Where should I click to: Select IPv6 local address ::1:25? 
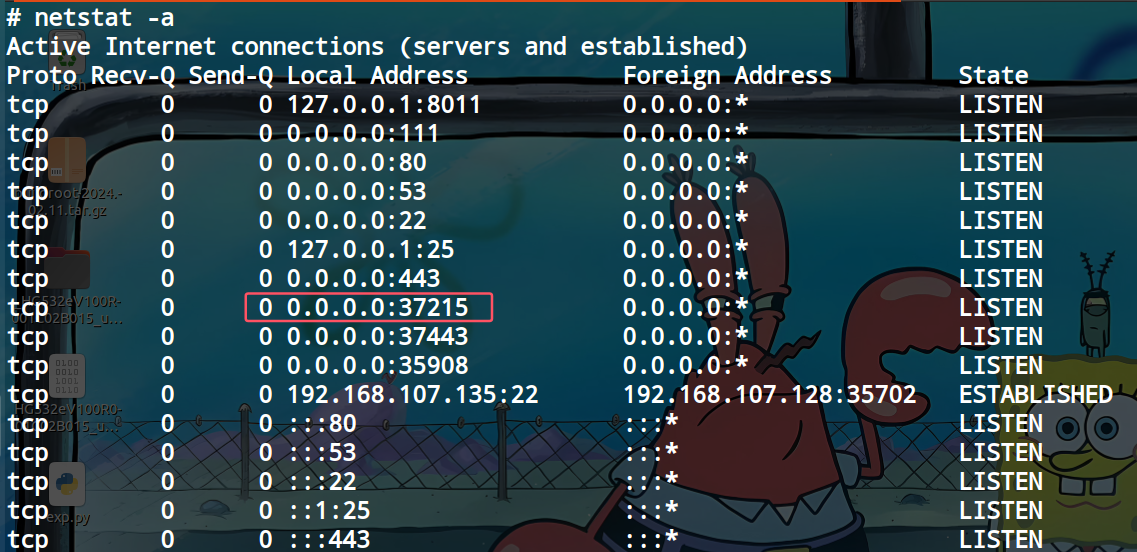coord(328,511)
